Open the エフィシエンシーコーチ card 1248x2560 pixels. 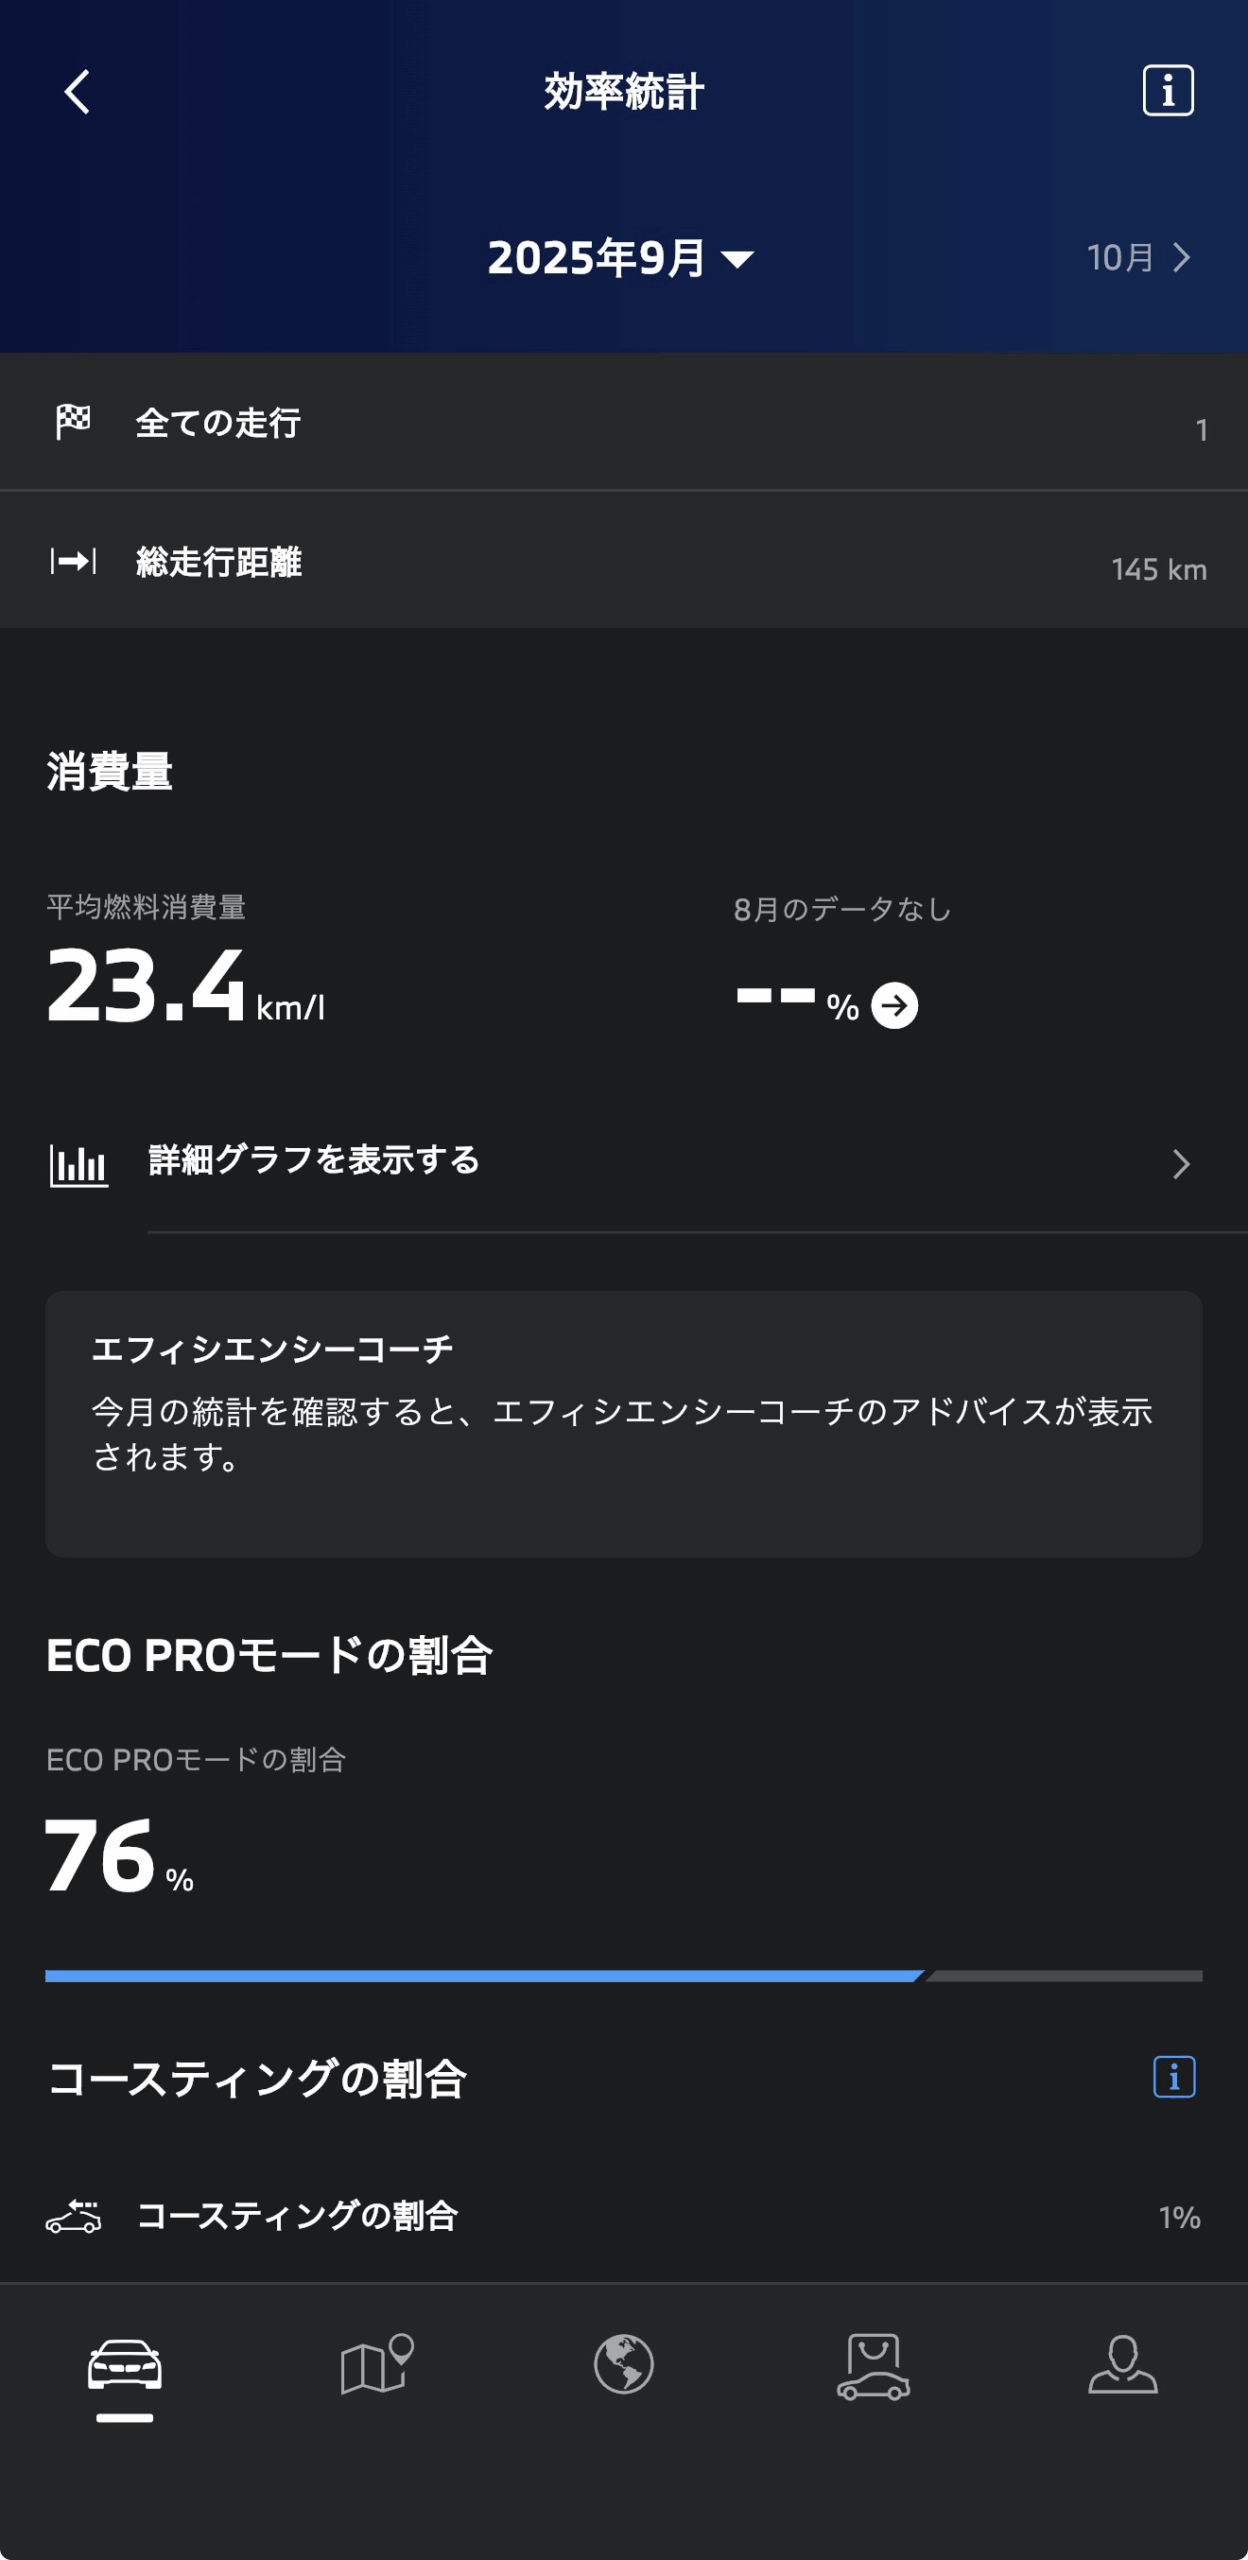[624, 1423]
